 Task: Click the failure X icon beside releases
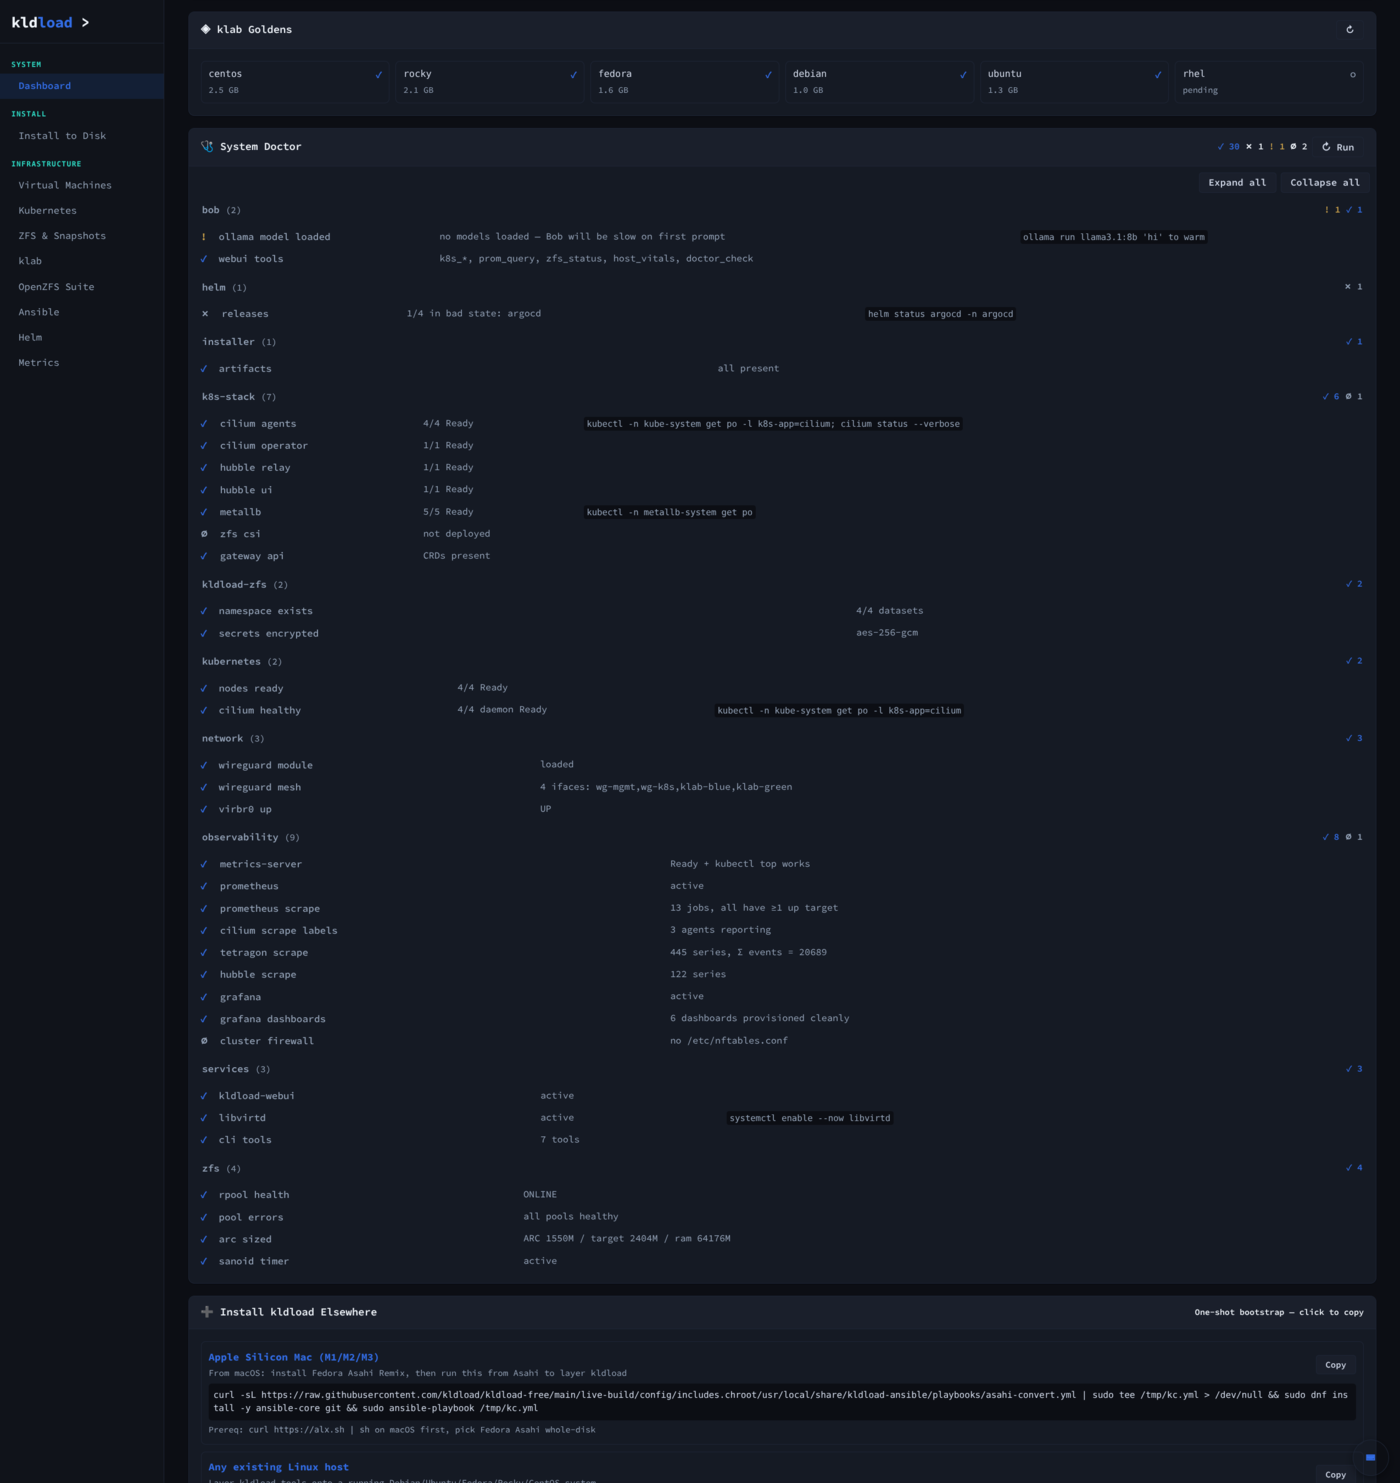pyautogui.click(x=205, y=314)
